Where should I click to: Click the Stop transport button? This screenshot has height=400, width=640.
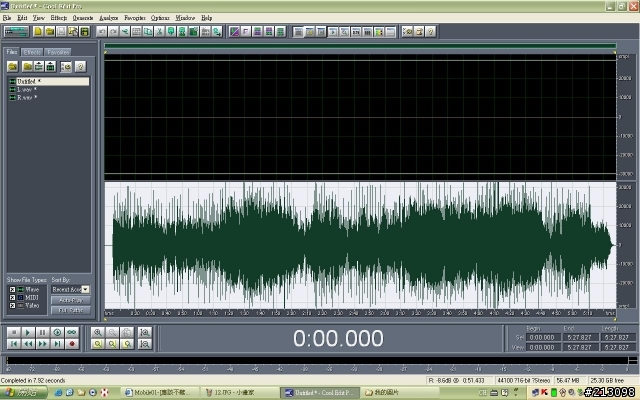coord(13,332)
